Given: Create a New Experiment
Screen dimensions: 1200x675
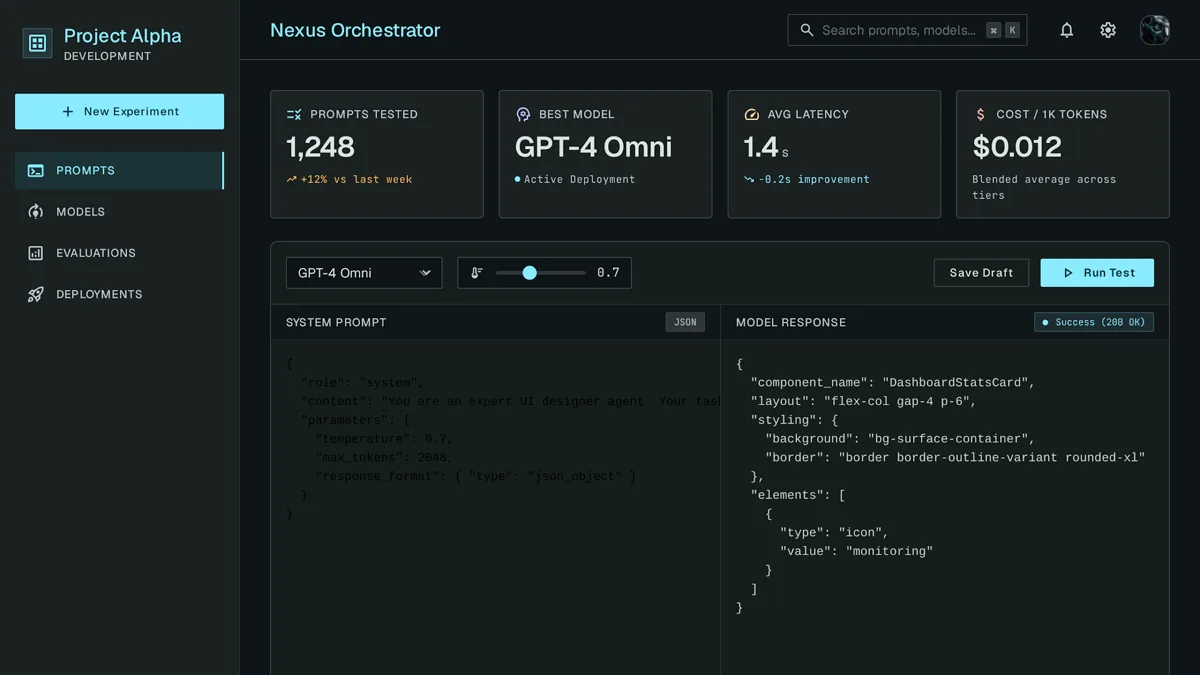Looking at the screenshot, I should pos(119,112).
